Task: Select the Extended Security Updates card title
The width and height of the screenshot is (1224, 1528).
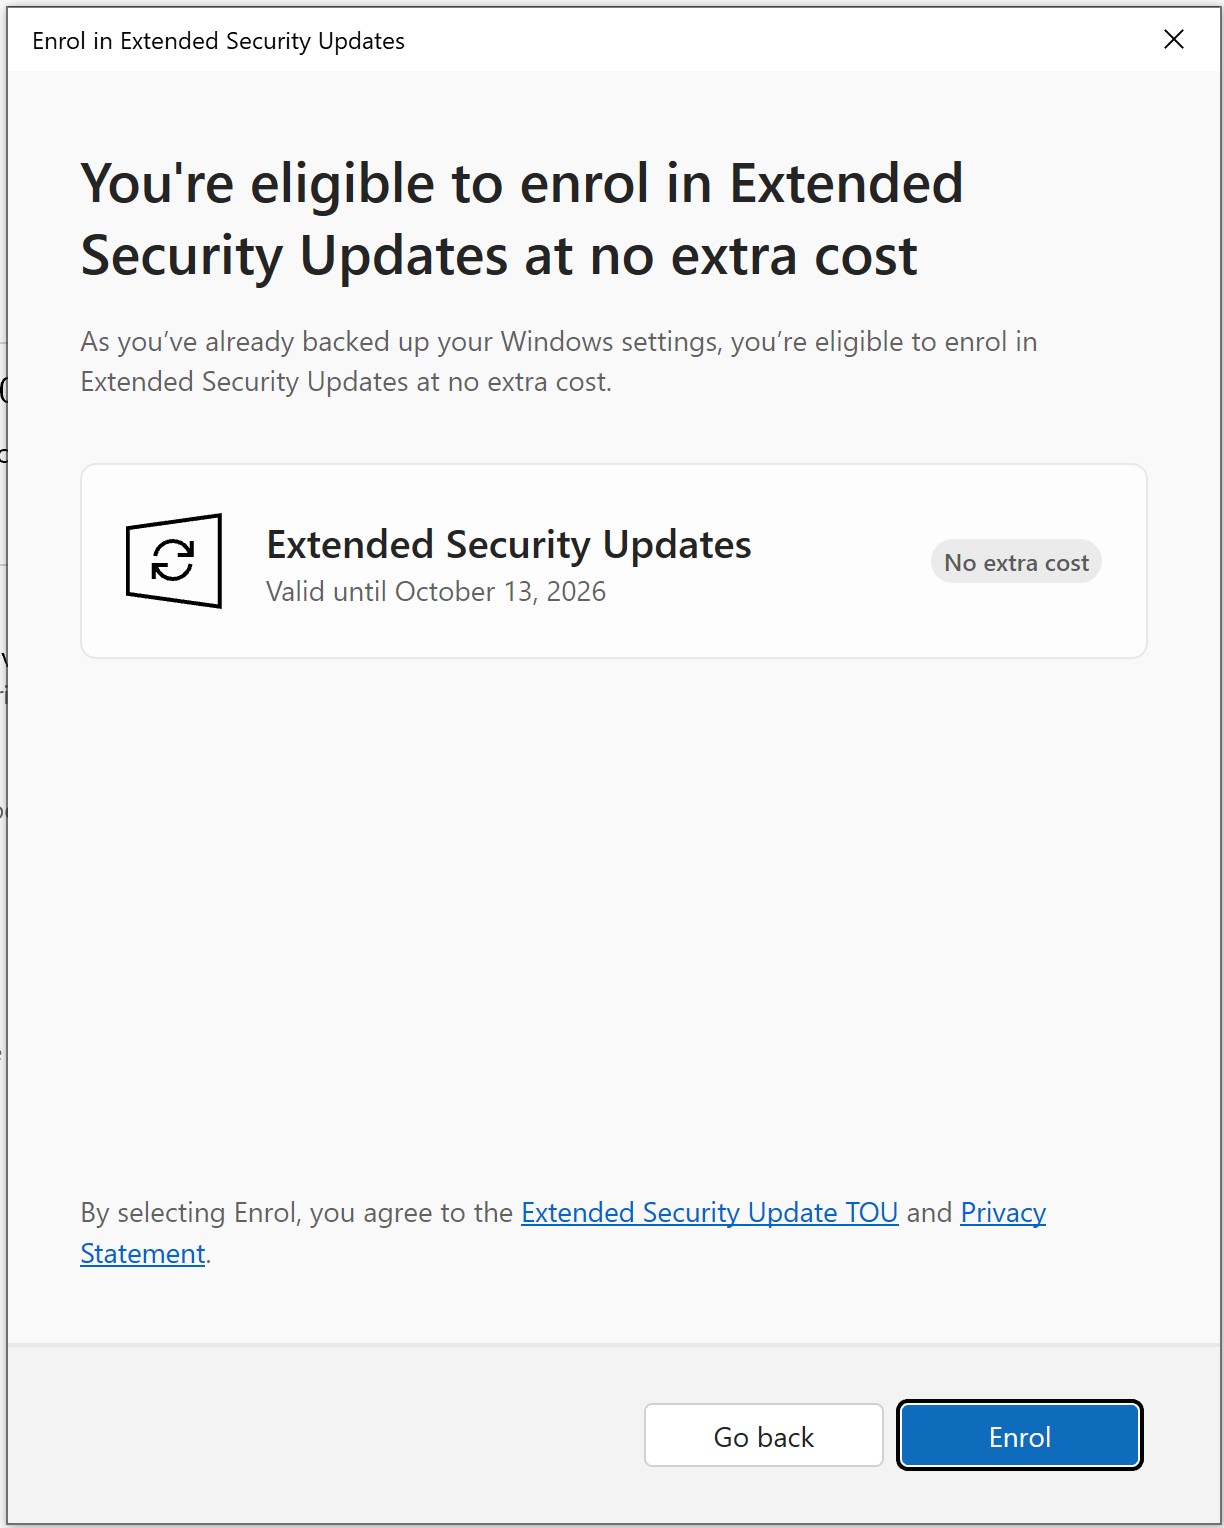Action: point(508,545)
